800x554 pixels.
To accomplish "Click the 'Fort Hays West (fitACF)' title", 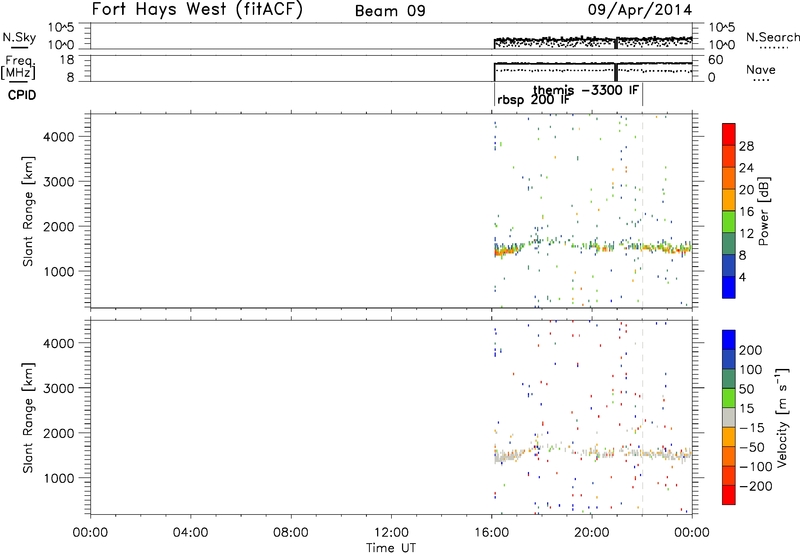I will pos(197,10).
